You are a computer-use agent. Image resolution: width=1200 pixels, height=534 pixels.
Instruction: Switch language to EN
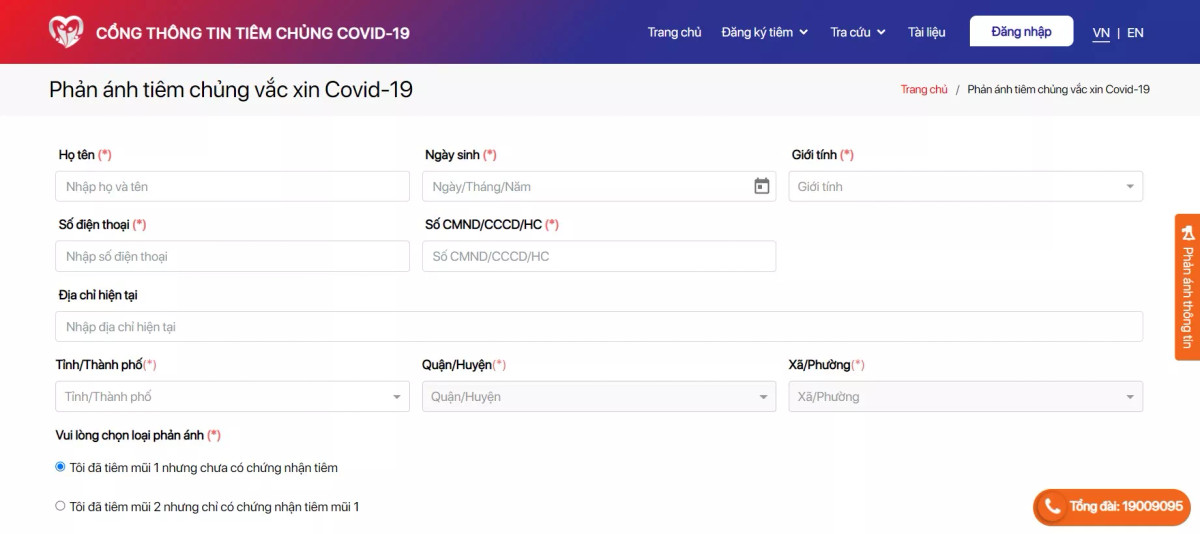coord(1135,33)
